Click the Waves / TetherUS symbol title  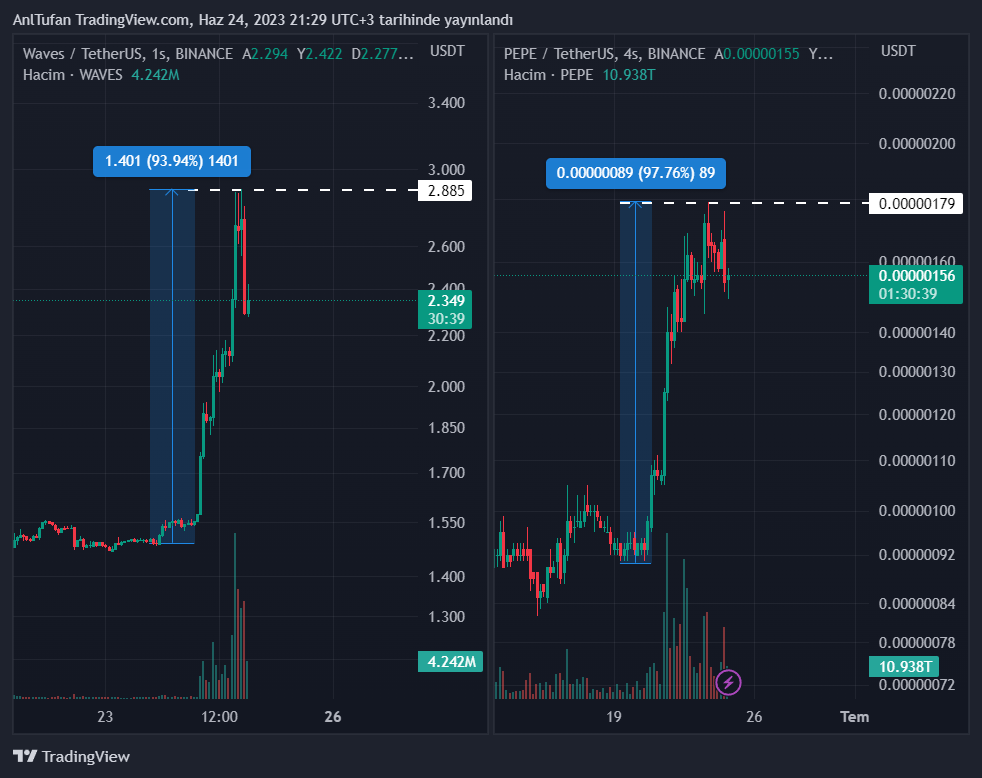point(83,53)
